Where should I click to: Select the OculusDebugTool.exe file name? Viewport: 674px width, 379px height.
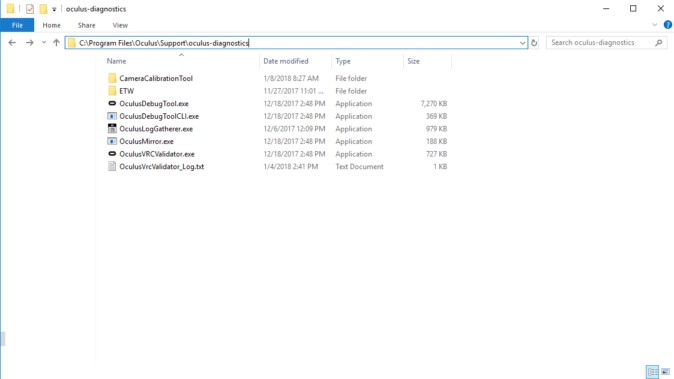[154, 104]
